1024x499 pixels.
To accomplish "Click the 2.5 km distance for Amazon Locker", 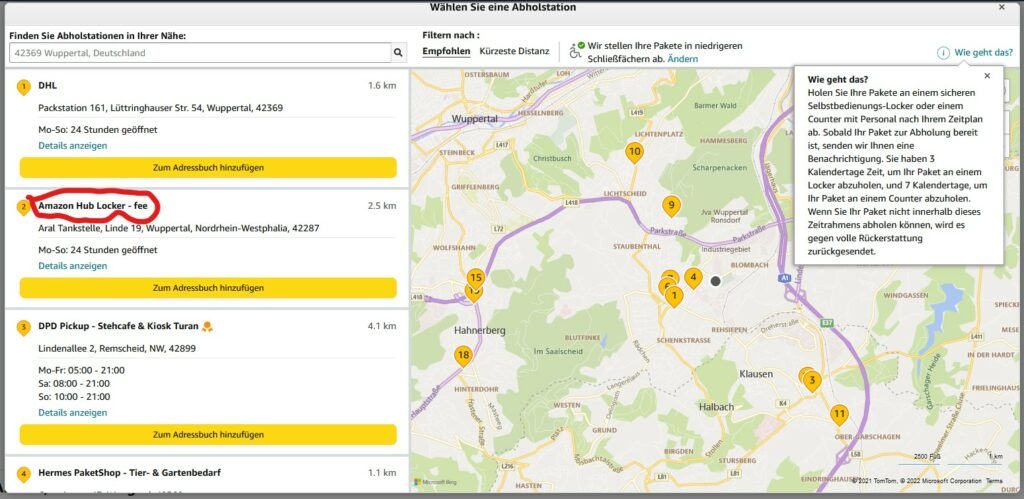I will click(382, 206).
